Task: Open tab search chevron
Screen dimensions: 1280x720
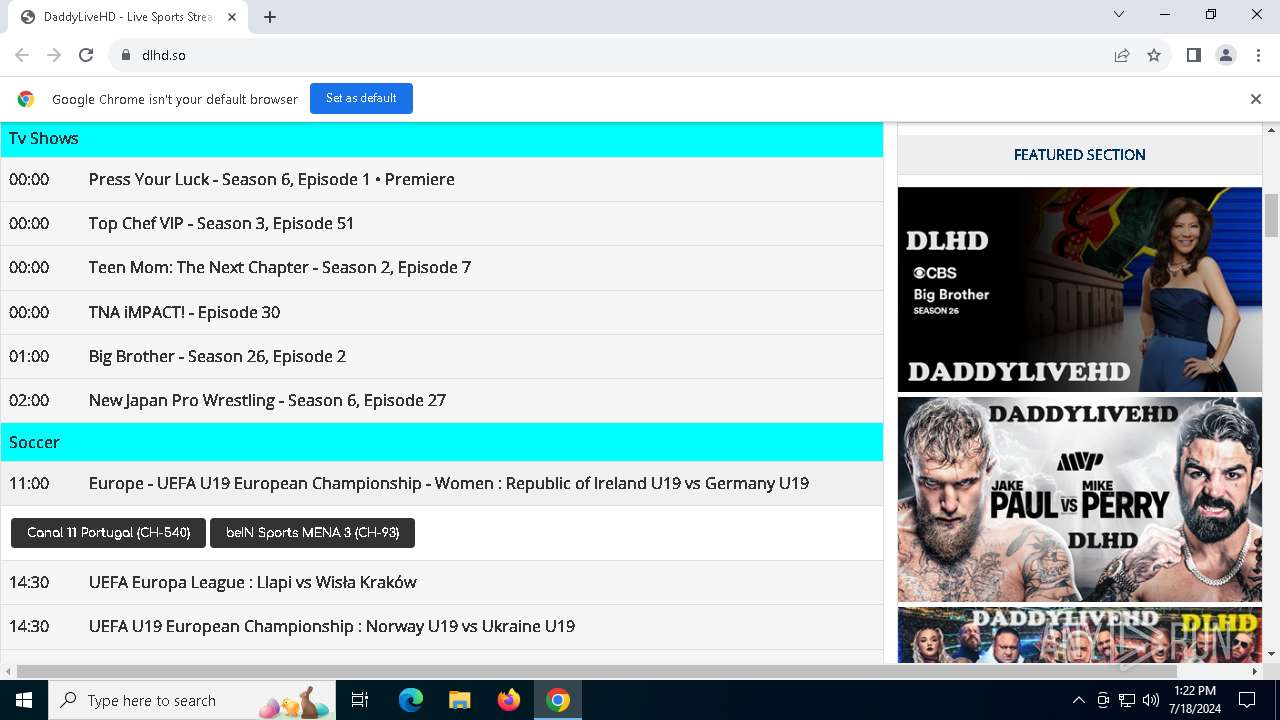Action: click(x=1119, y=14)
